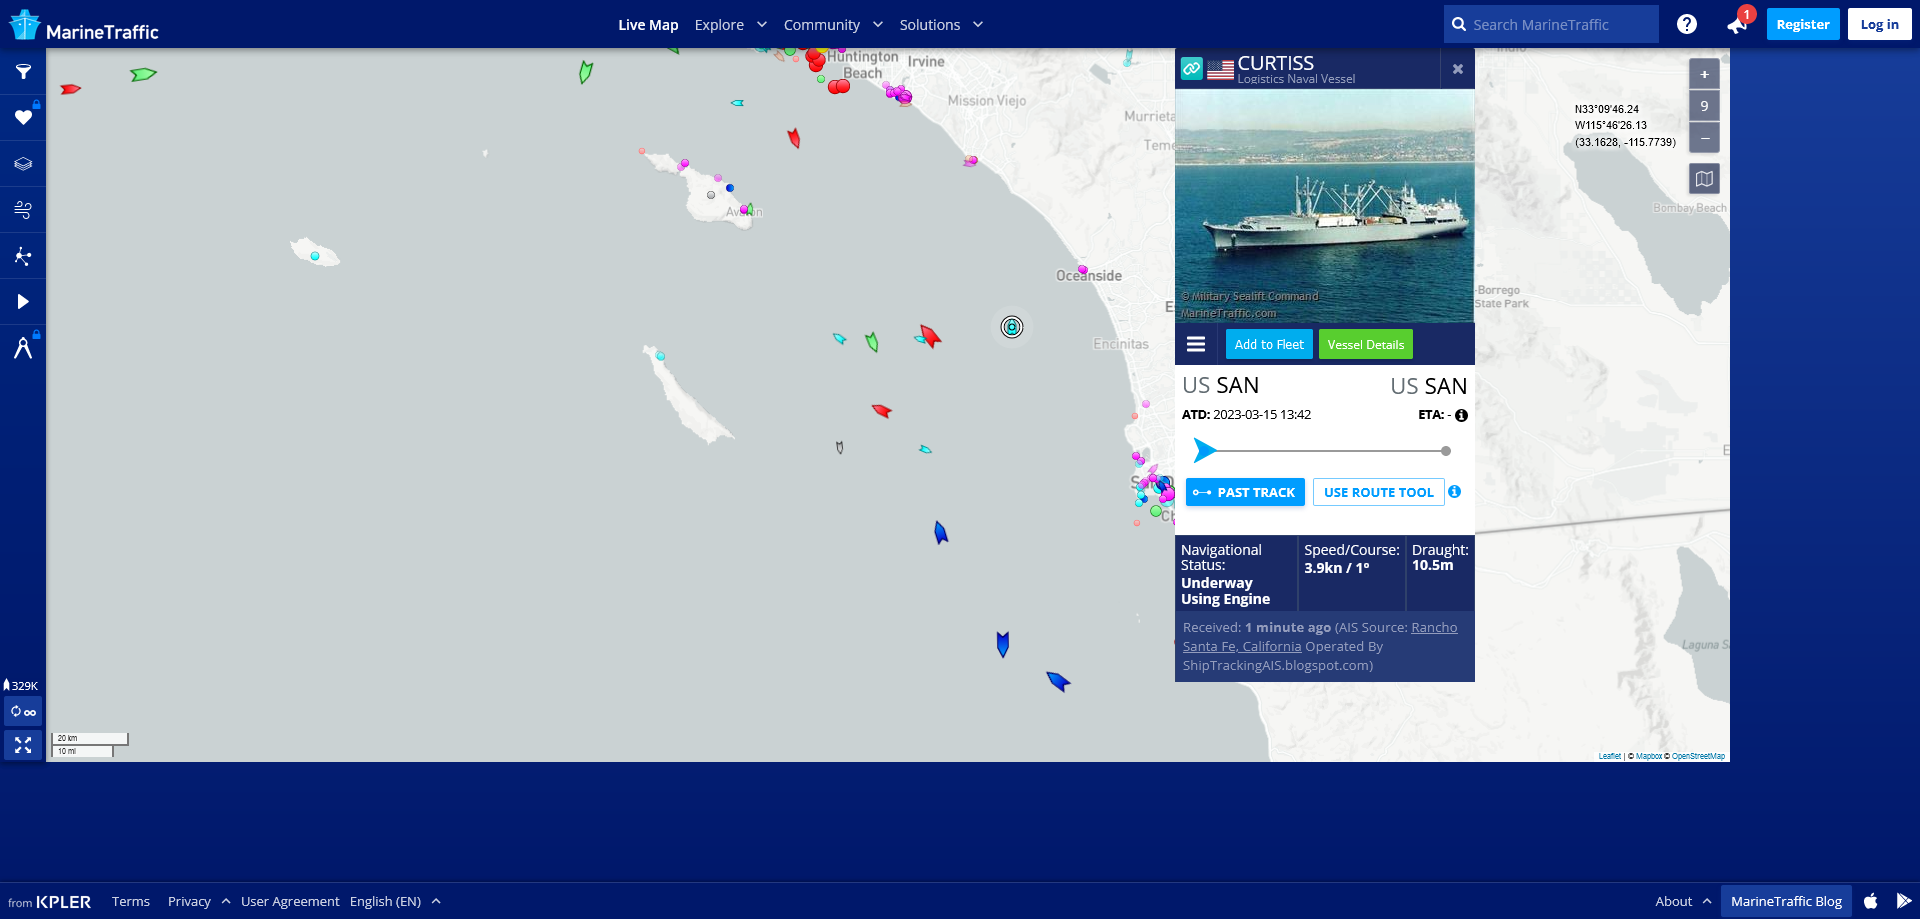This screenshot has height=919, width=1920.
Task: Show wind weather layer icon
Action: [x=23, y=210]
